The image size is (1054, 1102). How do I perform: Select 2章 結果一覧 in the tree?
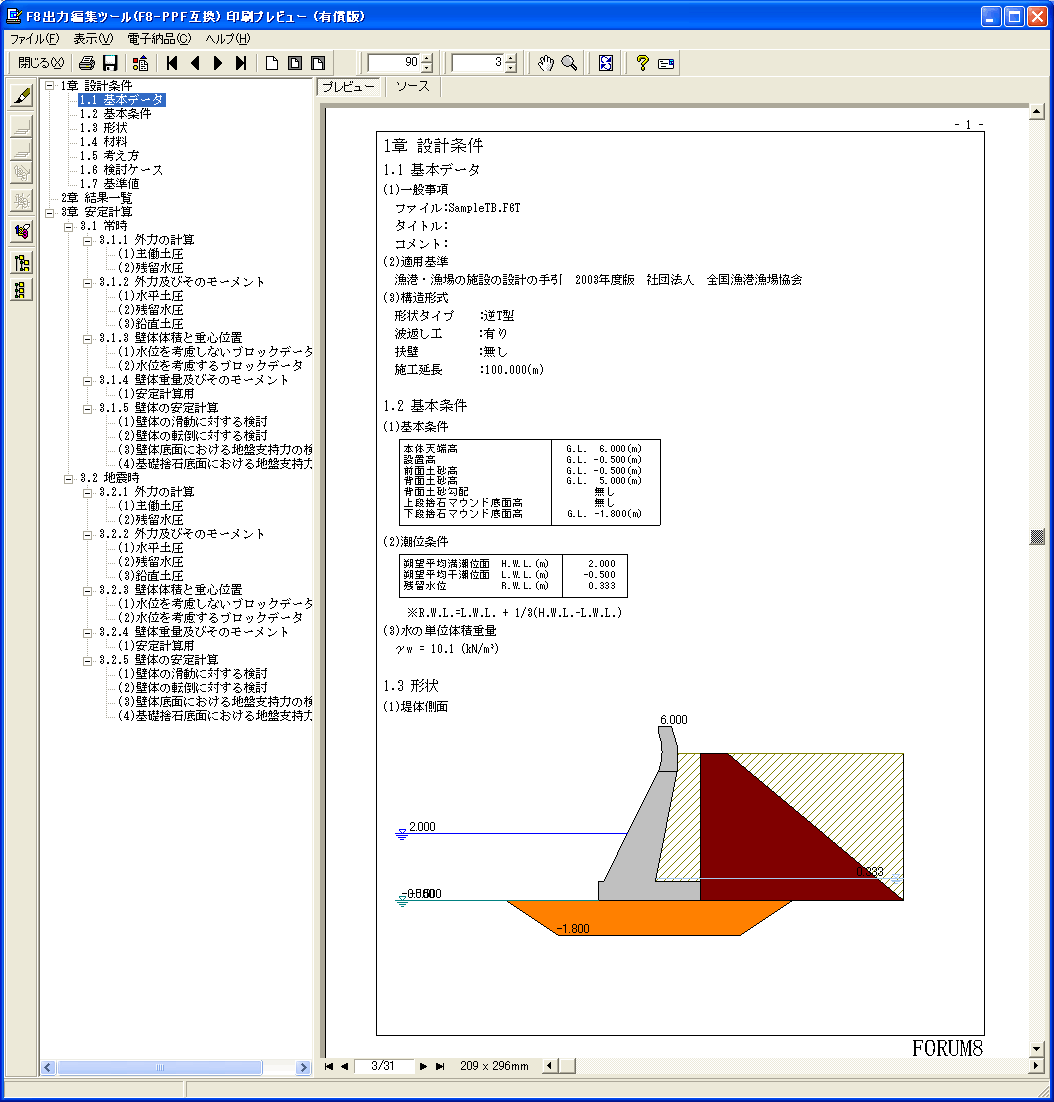click(96, 198)
